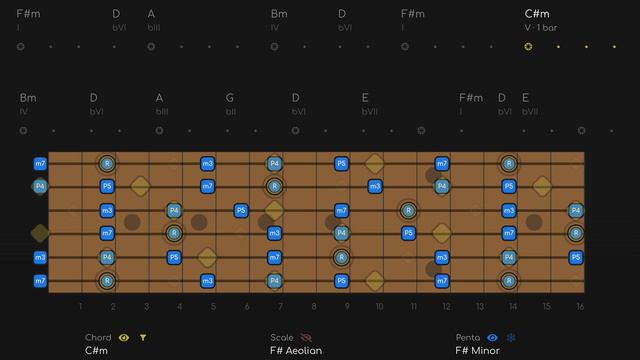
Task: Click the open-string m7 on the top string
Action: [x=40, y=164]
